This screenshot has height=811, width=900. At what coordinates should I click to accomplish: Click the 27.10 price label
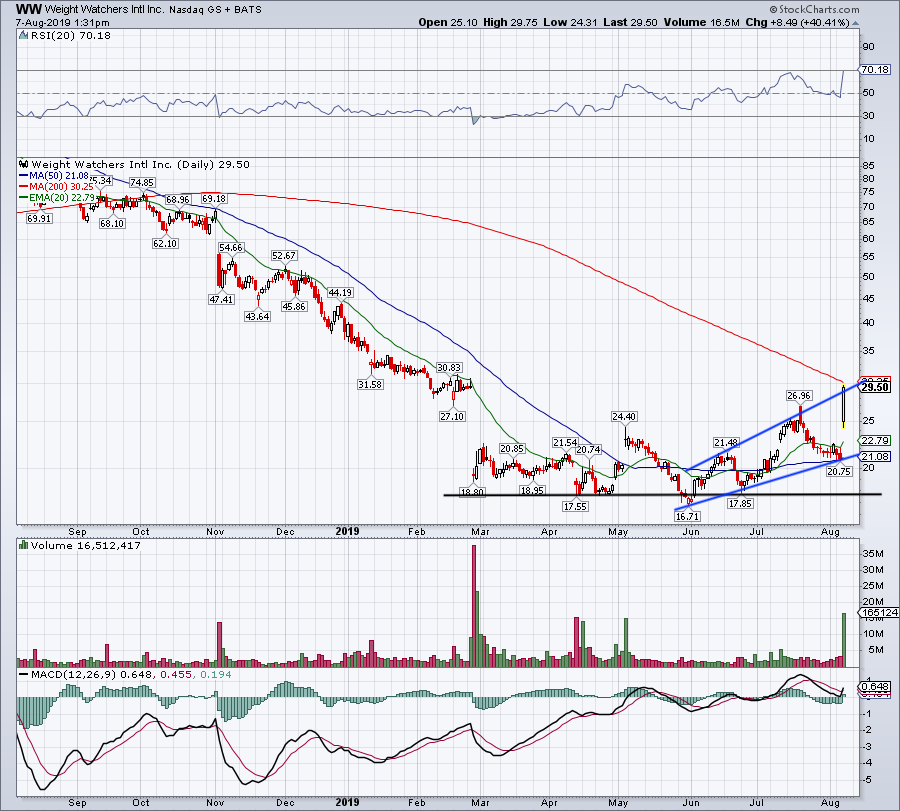tap(452, 416)
